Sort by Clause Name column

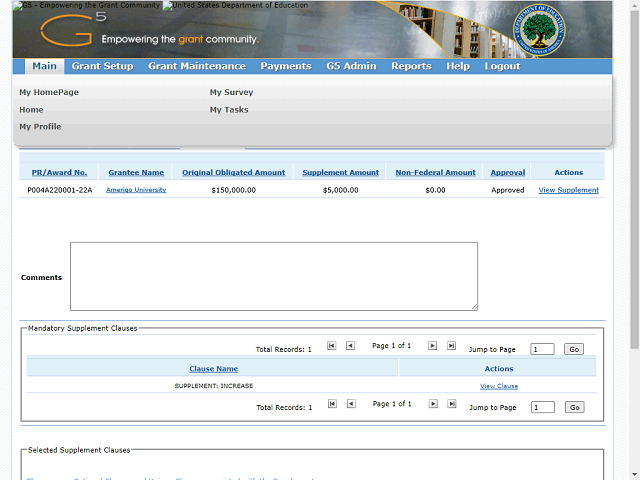[213, 369]
